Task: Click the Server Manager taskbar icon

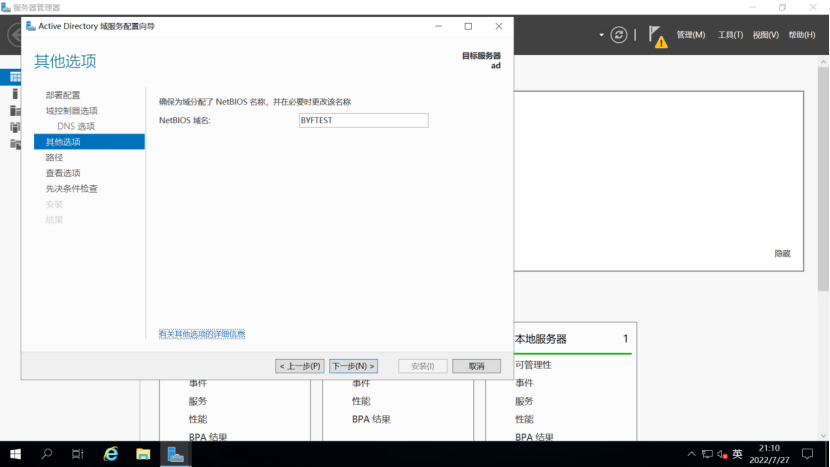Action: click(x=175, y=454)
